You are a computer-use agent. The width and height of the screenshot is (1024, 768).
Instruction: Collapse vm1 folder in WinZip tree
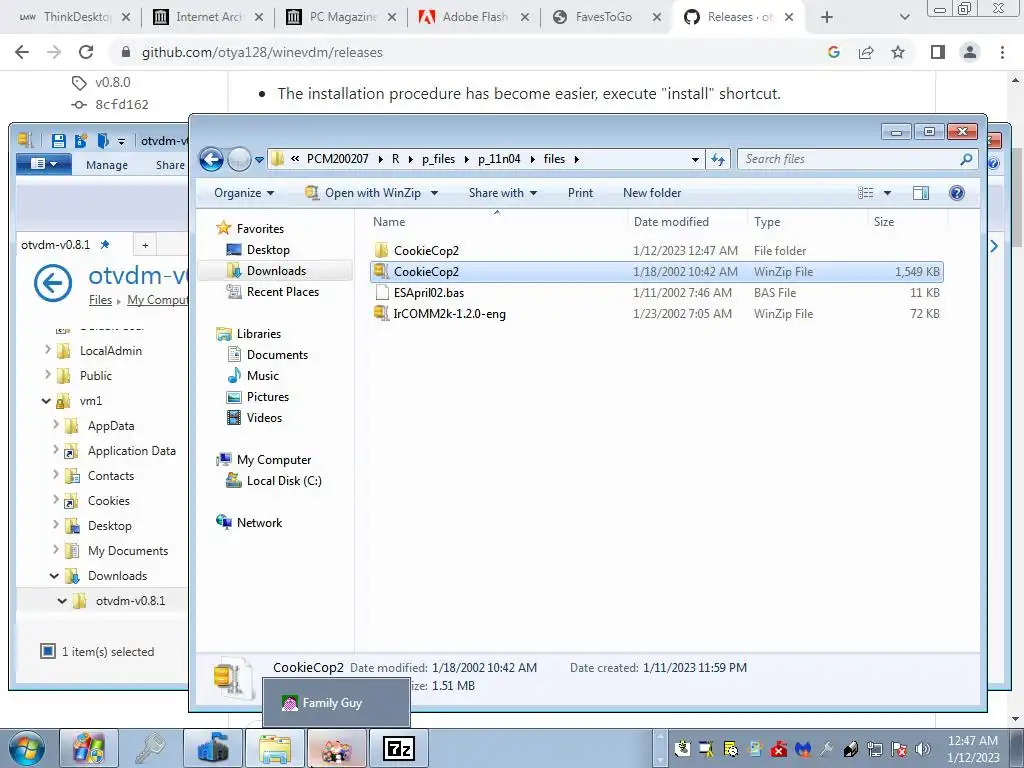pyautogui.click(x=46, y=401)
